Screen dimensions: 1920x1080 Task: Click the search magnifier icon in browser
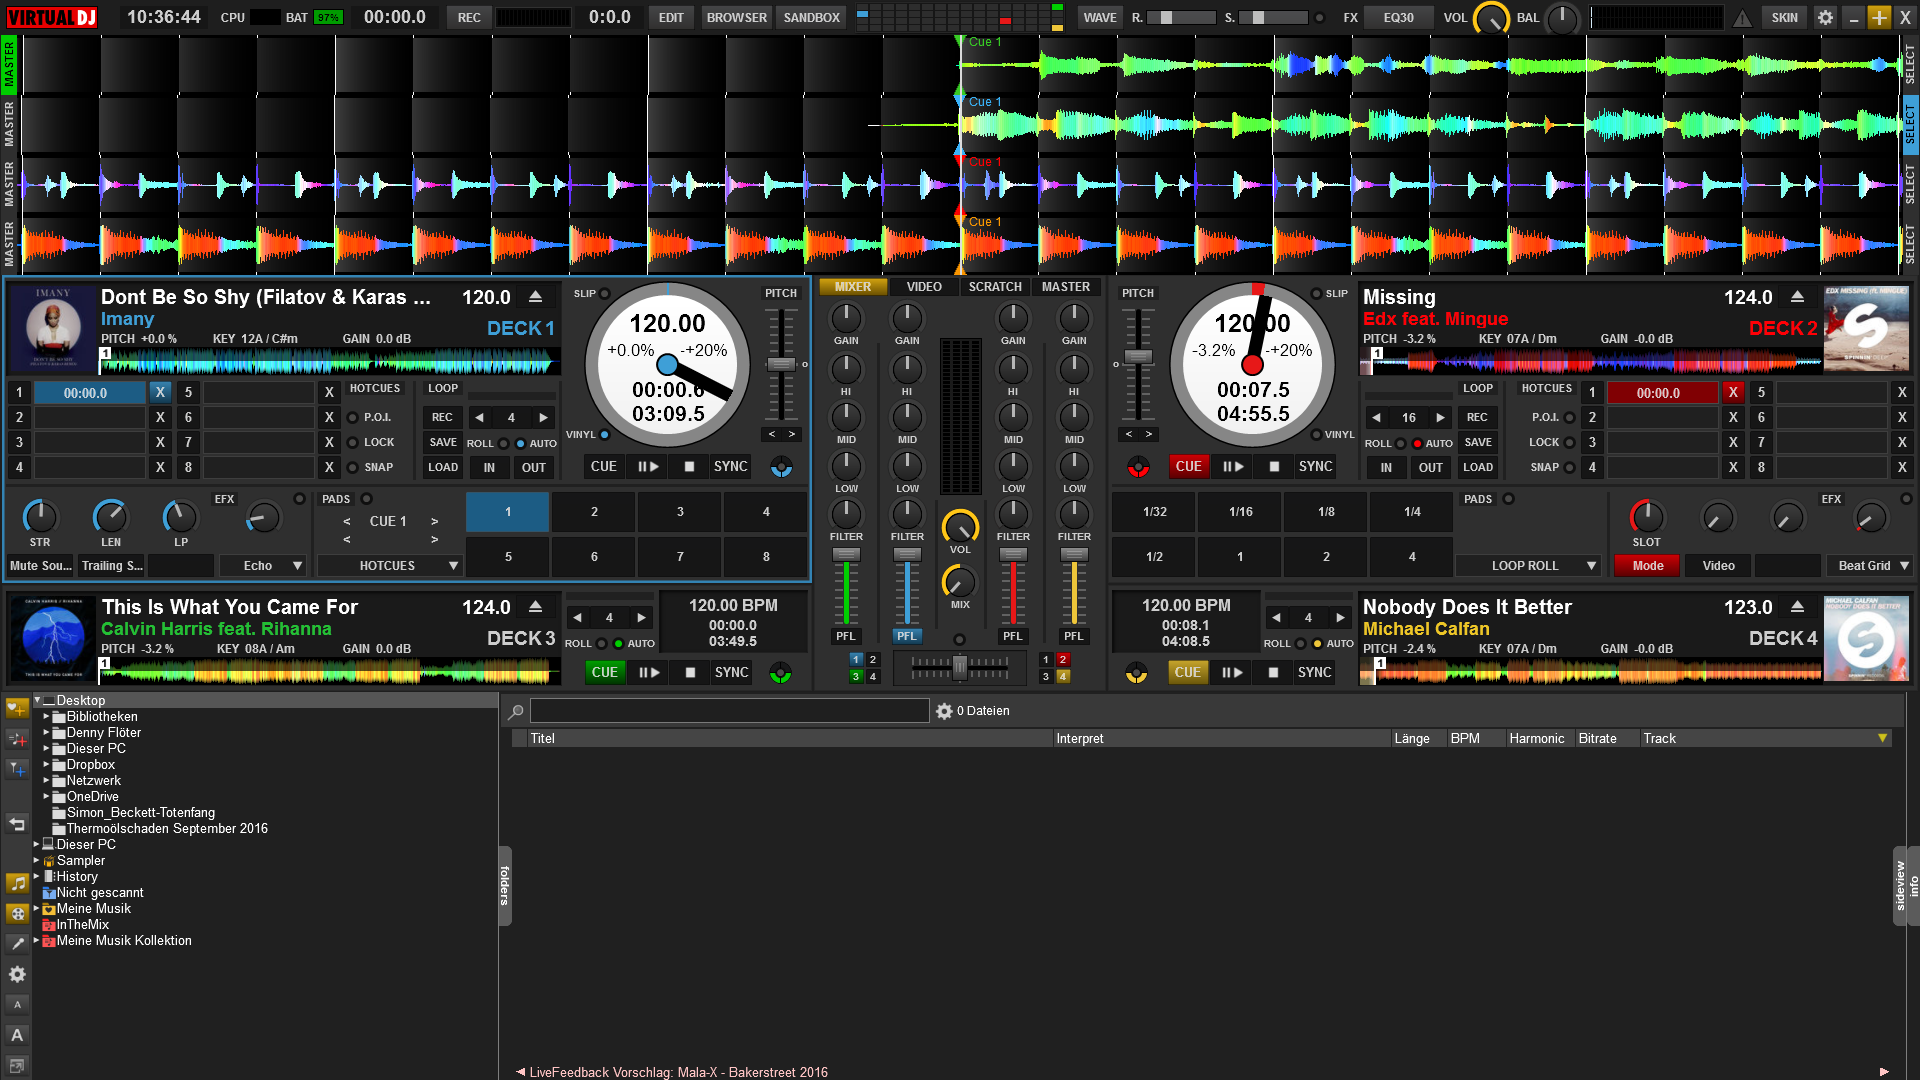click(516, 711)
